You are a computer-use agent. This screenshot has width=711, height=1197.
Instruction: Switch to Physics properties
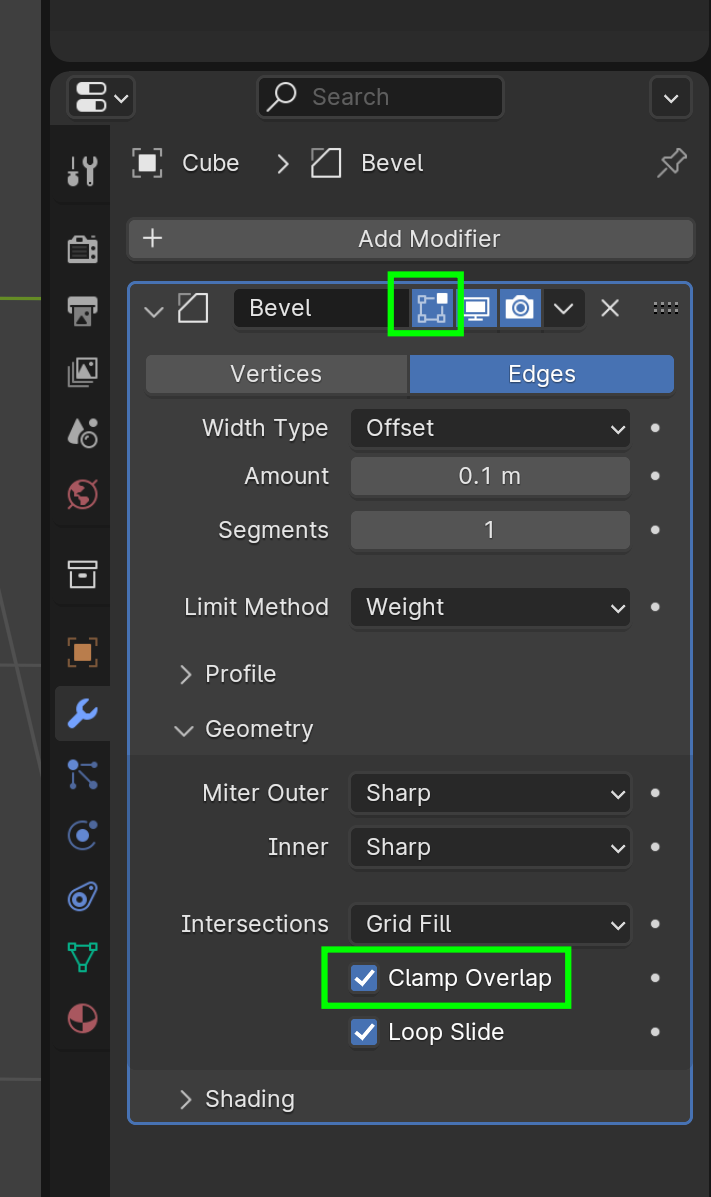coord(82,835)
